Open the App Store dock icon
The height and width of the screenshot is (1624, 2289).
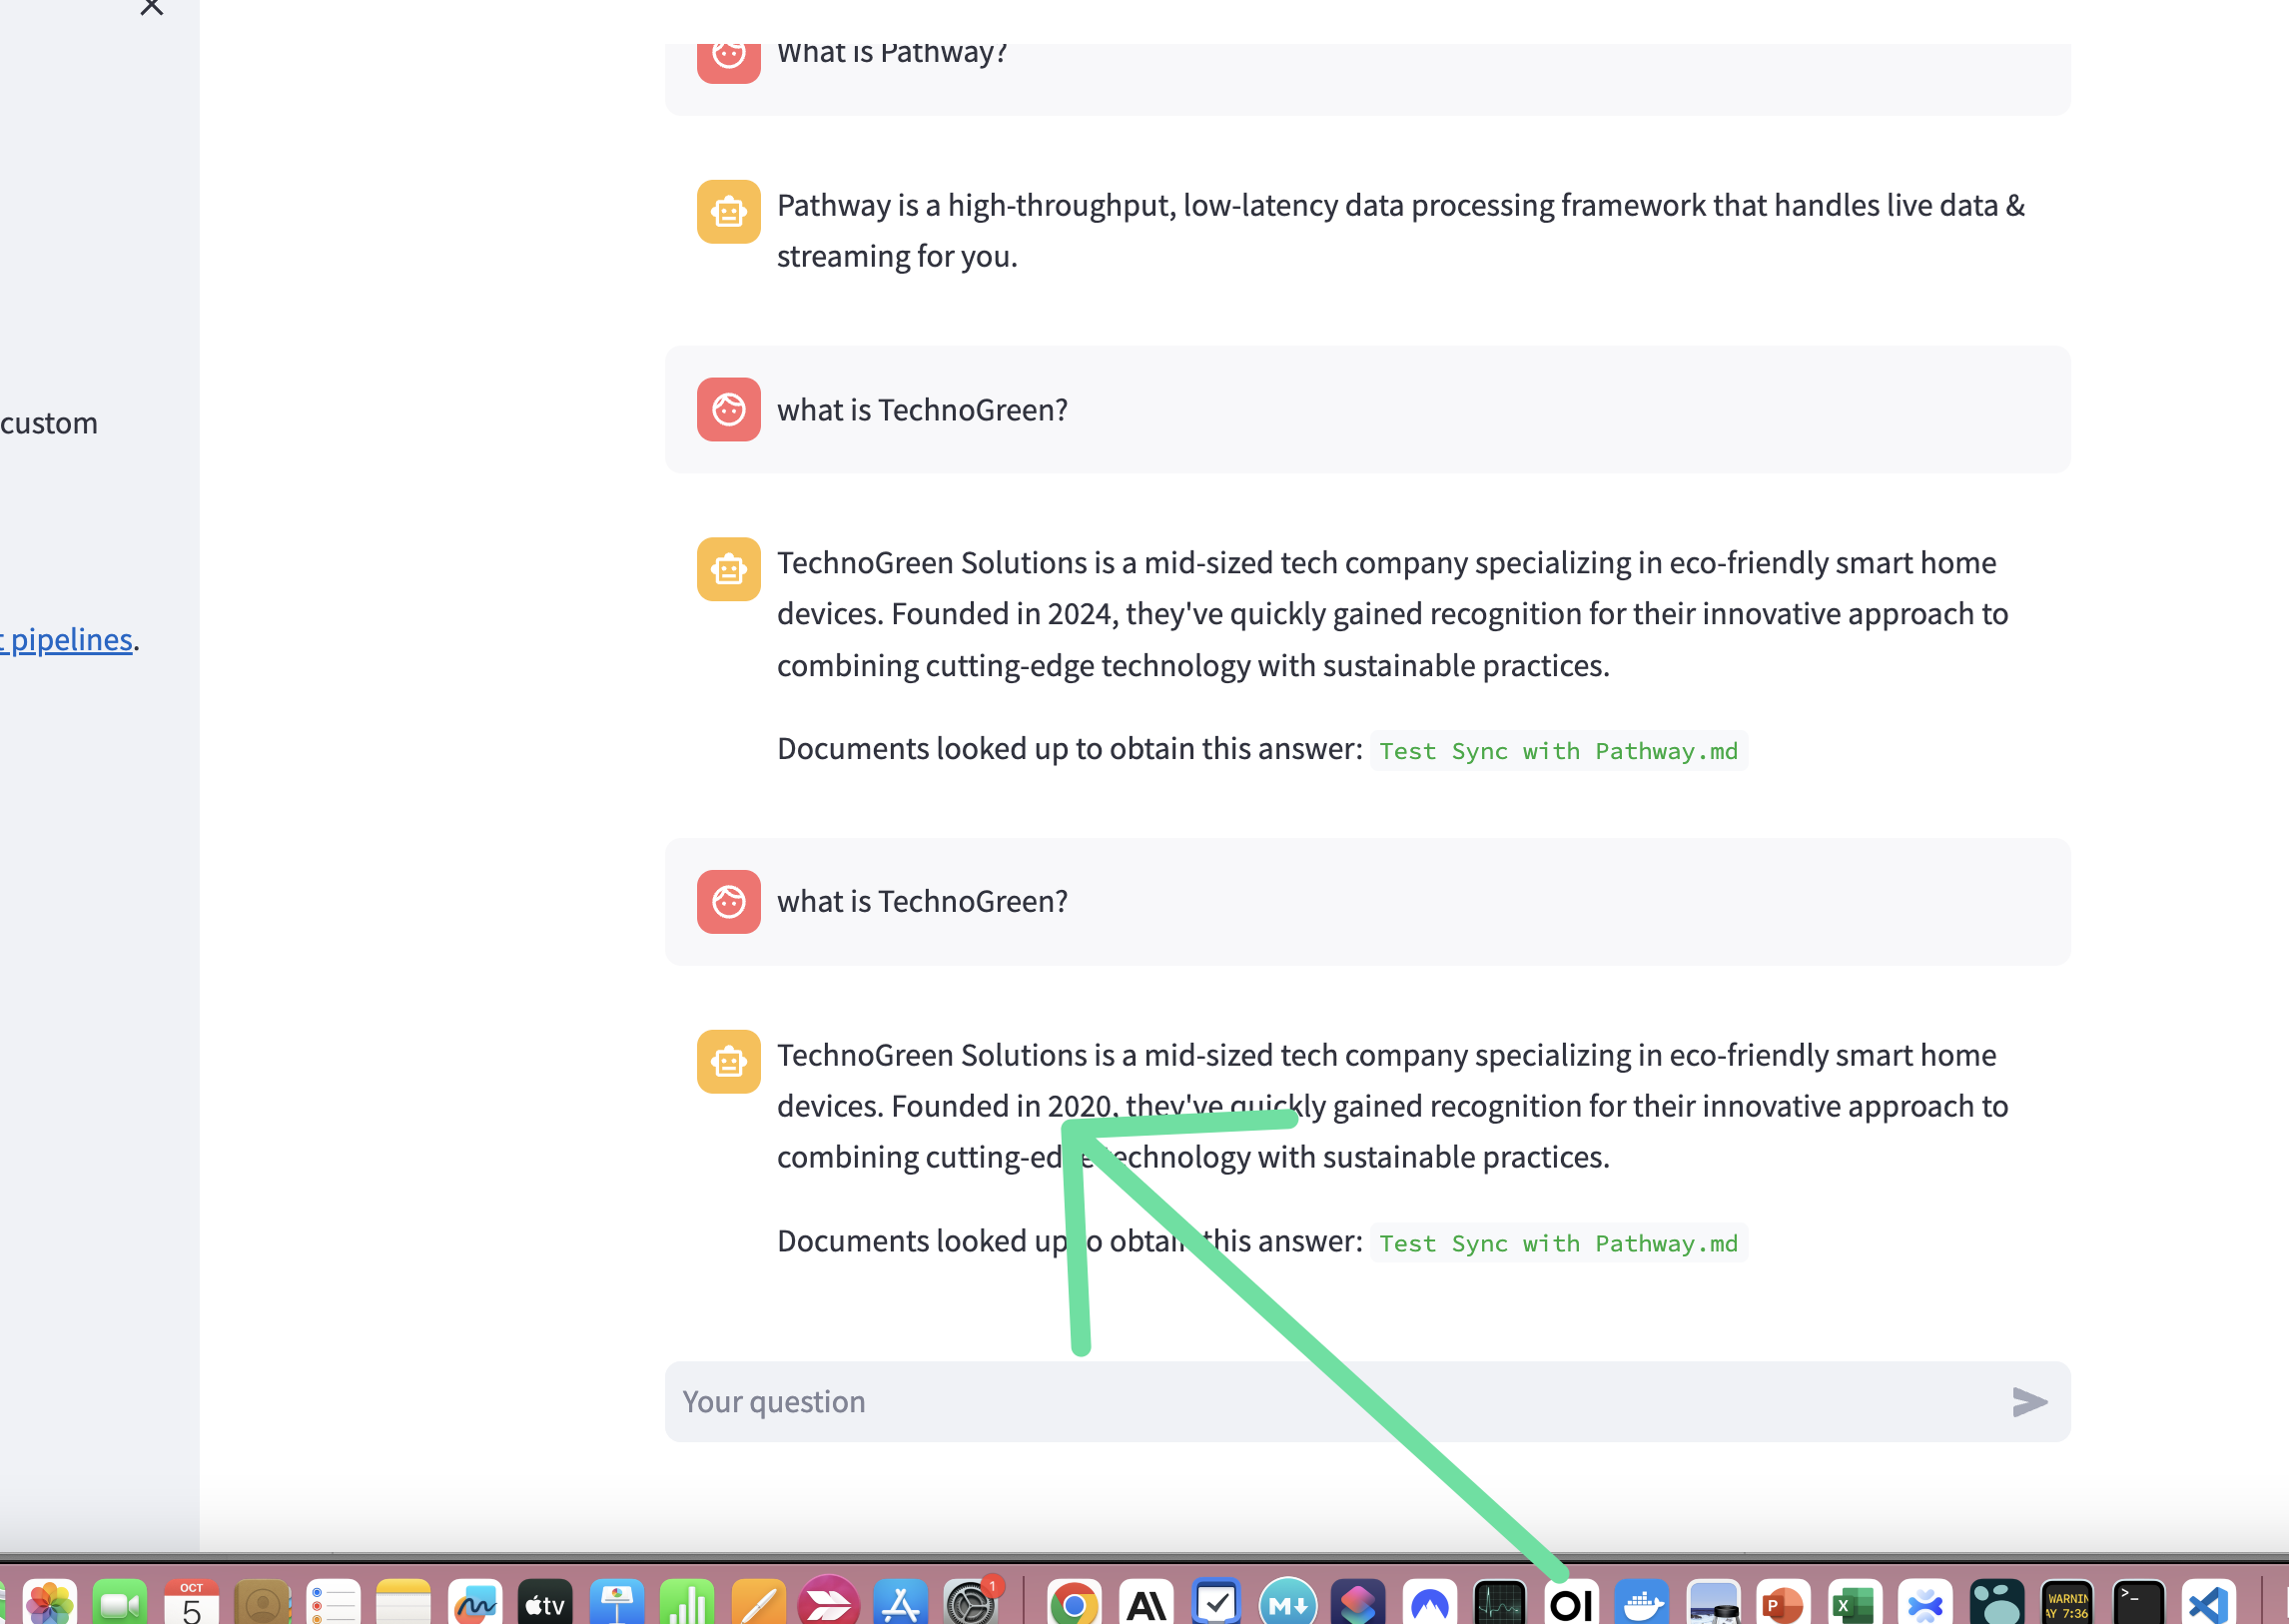[x=900, y=1603]
